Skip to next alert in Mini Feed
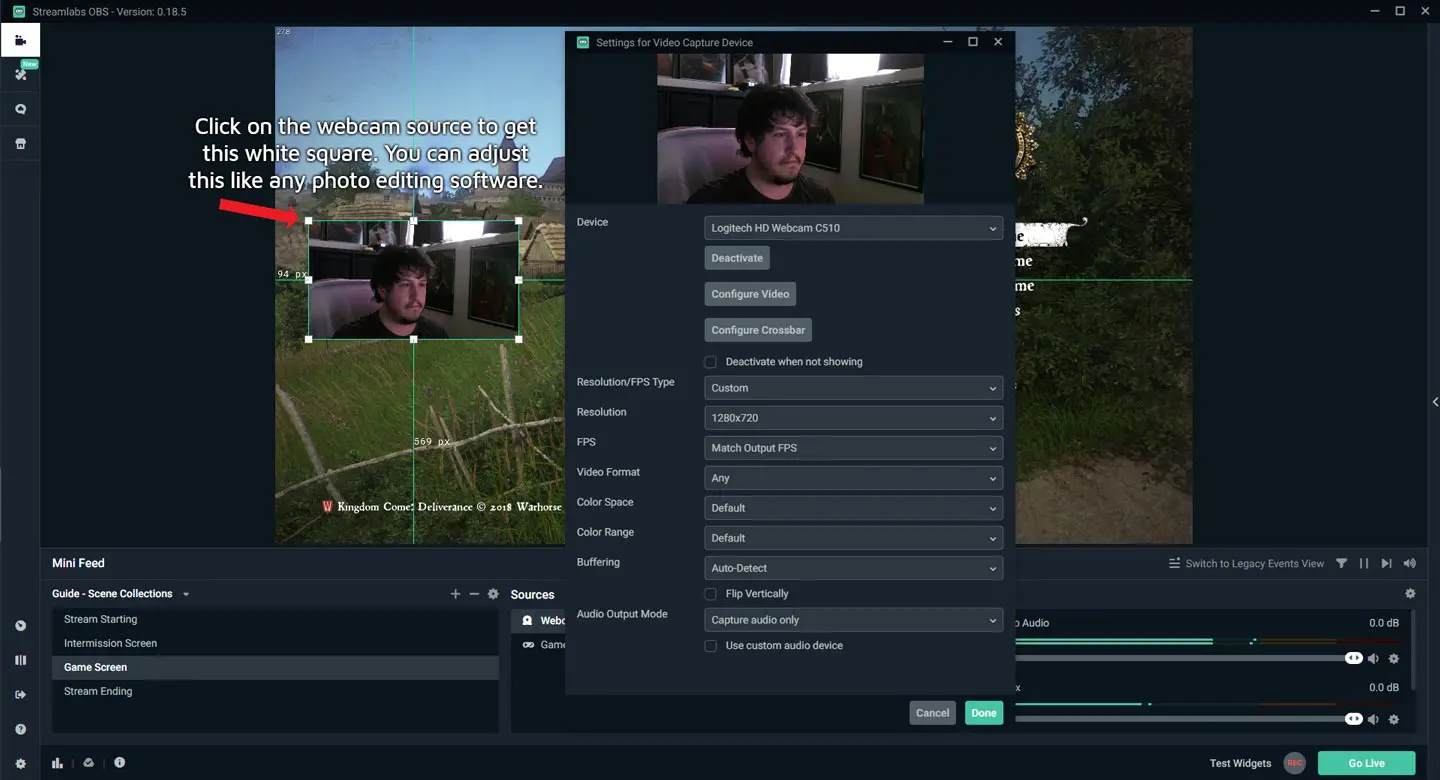This screenshot has height=780, width=1440. [x=1386, y=564]
